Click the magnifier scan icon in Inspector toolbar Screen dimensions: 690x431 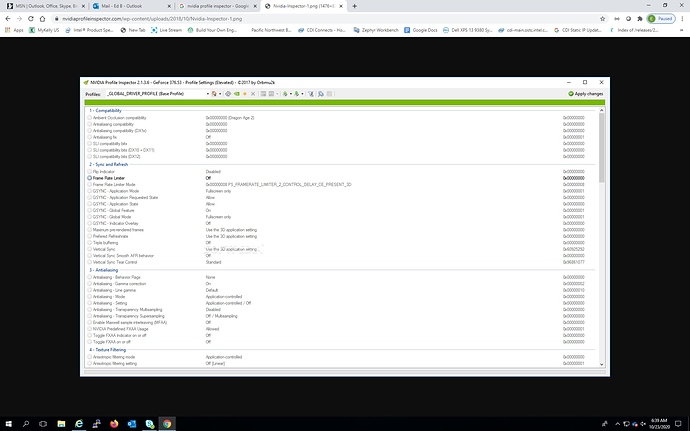[x=320, y=94]
